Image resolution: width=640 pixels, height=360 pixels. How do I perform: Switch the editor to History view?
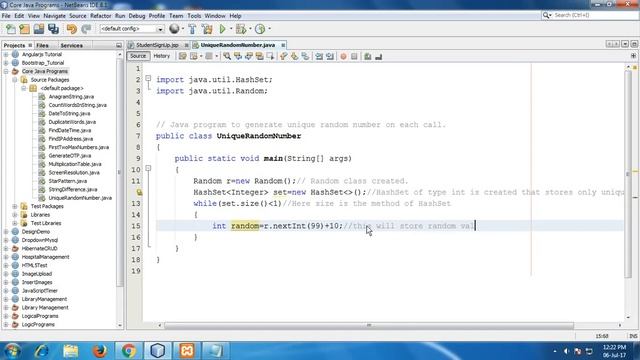[x=162, y=56]
